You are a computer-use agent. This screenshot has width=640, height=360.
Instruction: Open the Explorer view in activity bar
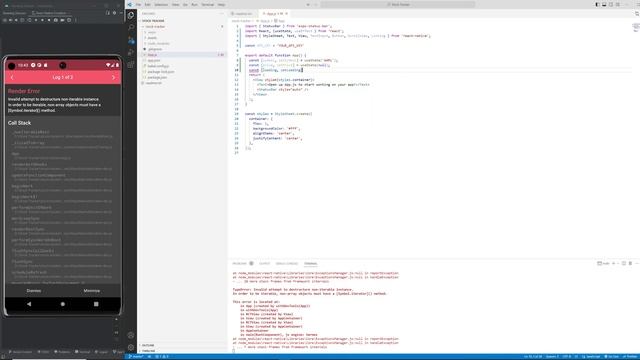click(x=131, y=16)
